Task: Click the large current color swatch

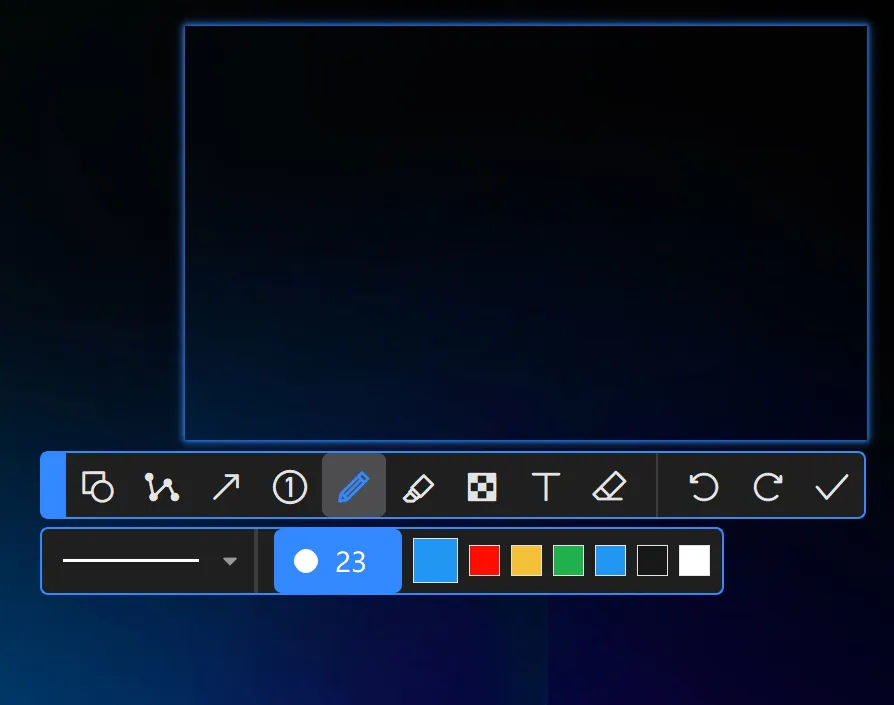Action: tap(435, 561)
